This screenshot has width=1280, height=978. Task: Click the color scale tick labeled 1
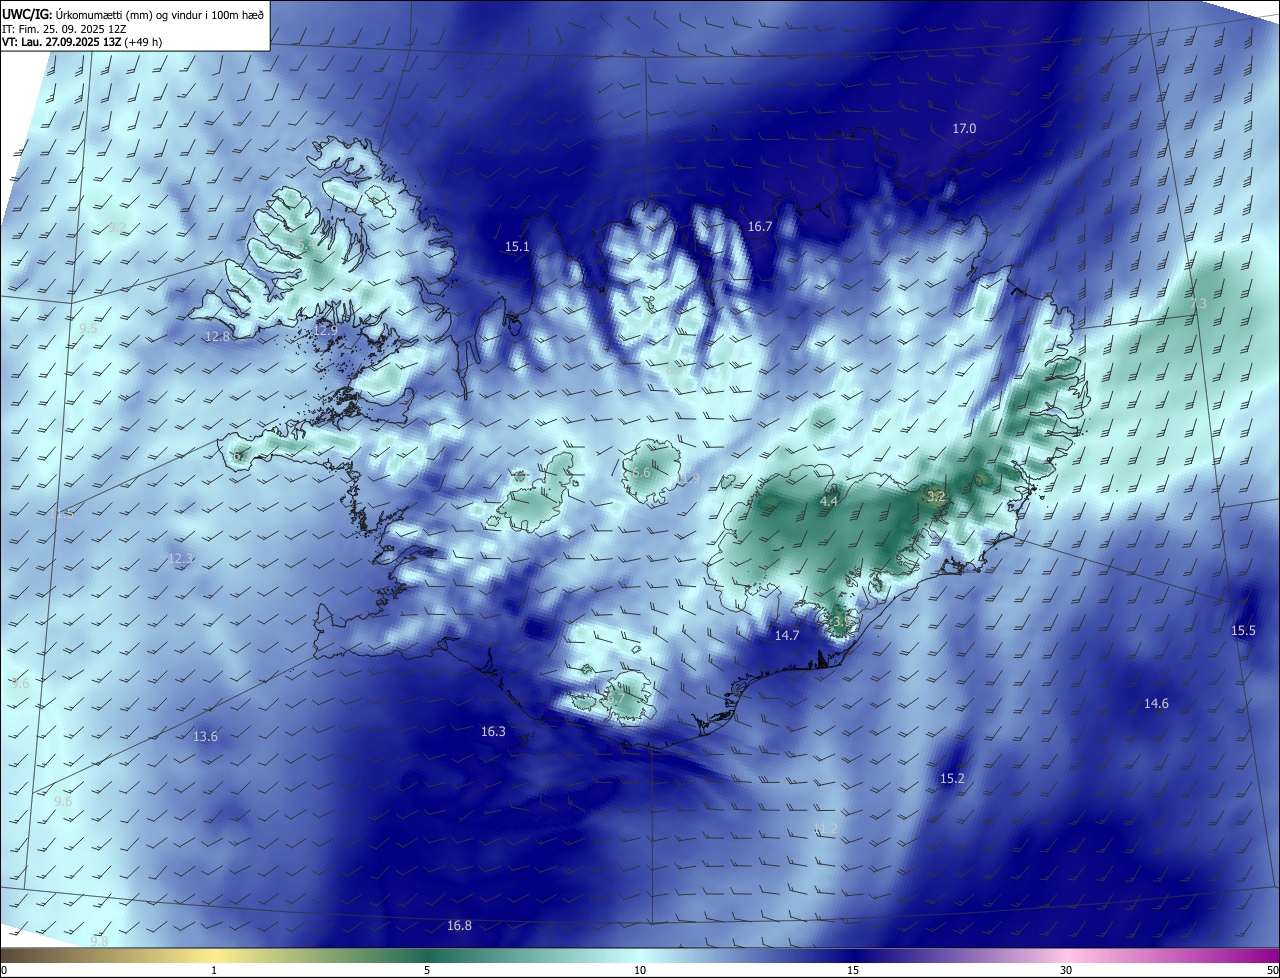pos(214,970)
